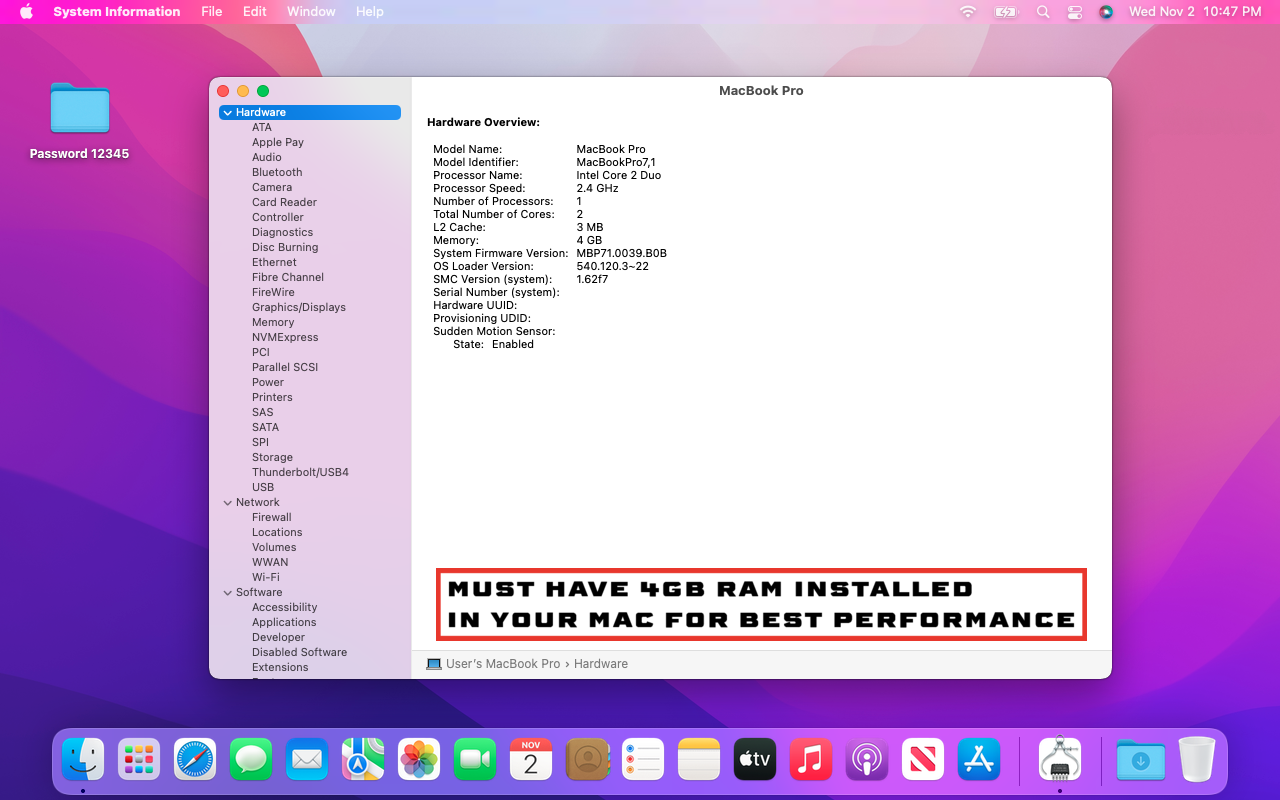Select the Password 12345 desktop folder
The height and width of the screenshot is (800, 1280).
click(79, 121)
